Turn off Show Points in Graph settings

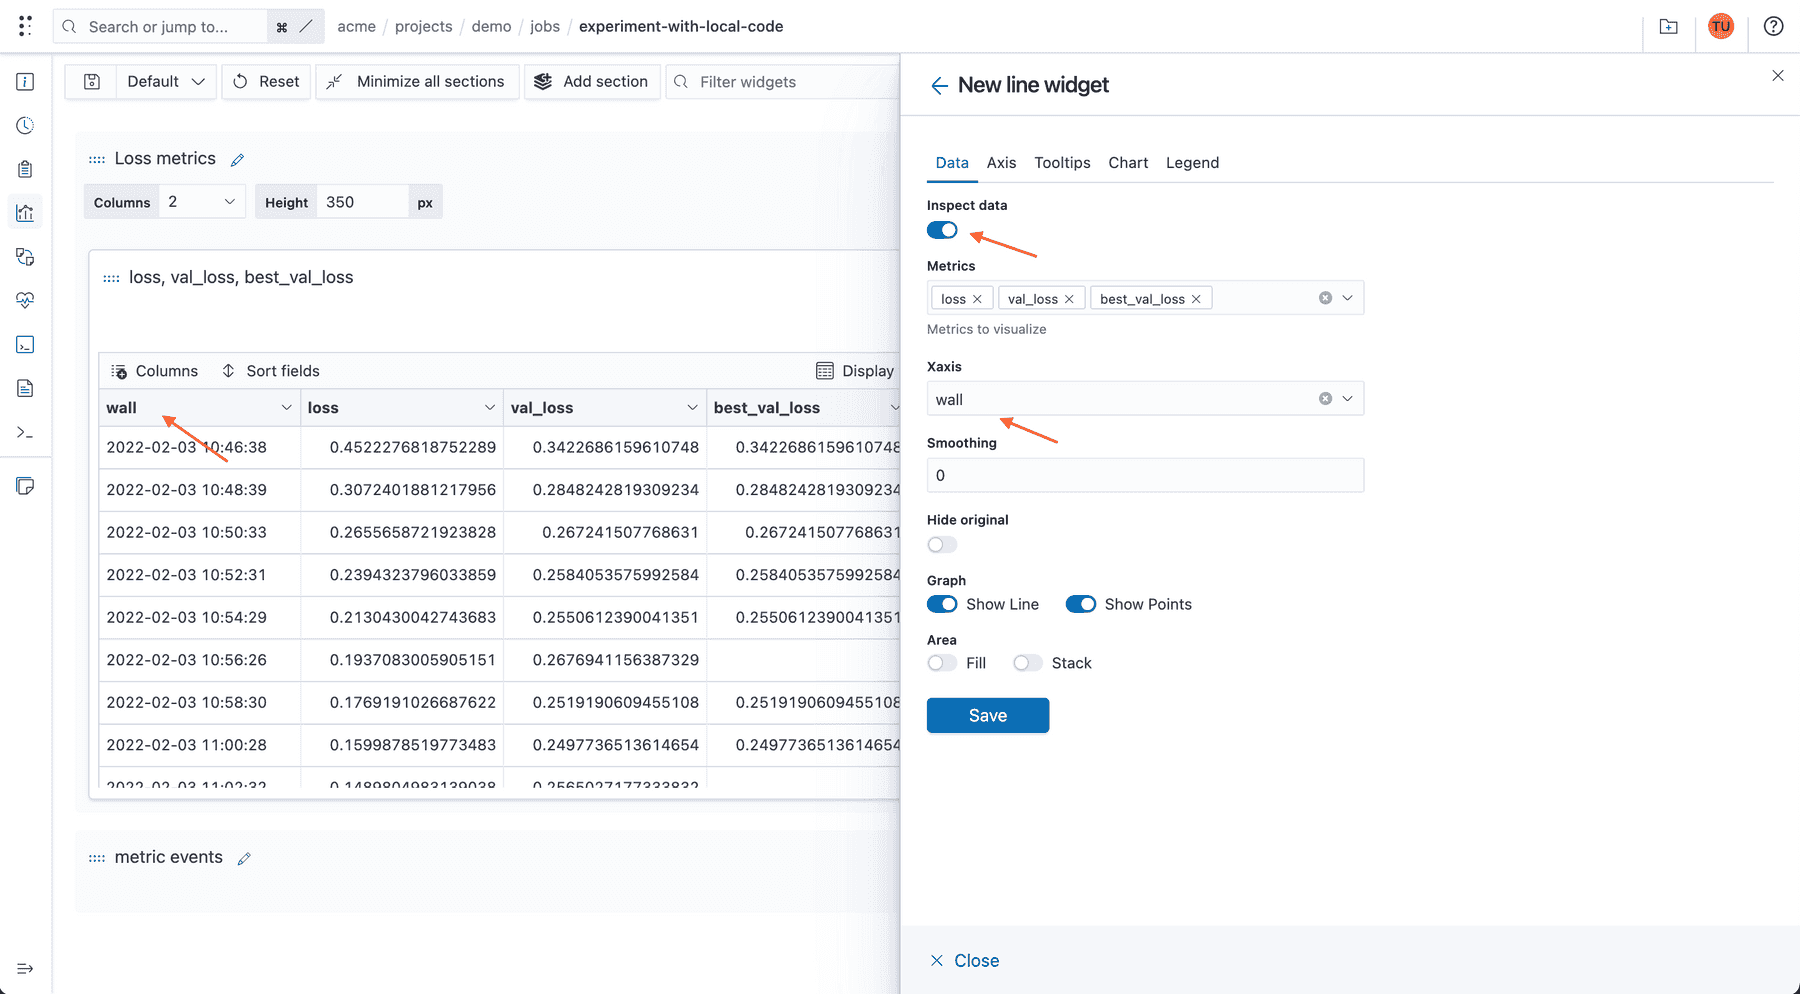point(1081,604)
